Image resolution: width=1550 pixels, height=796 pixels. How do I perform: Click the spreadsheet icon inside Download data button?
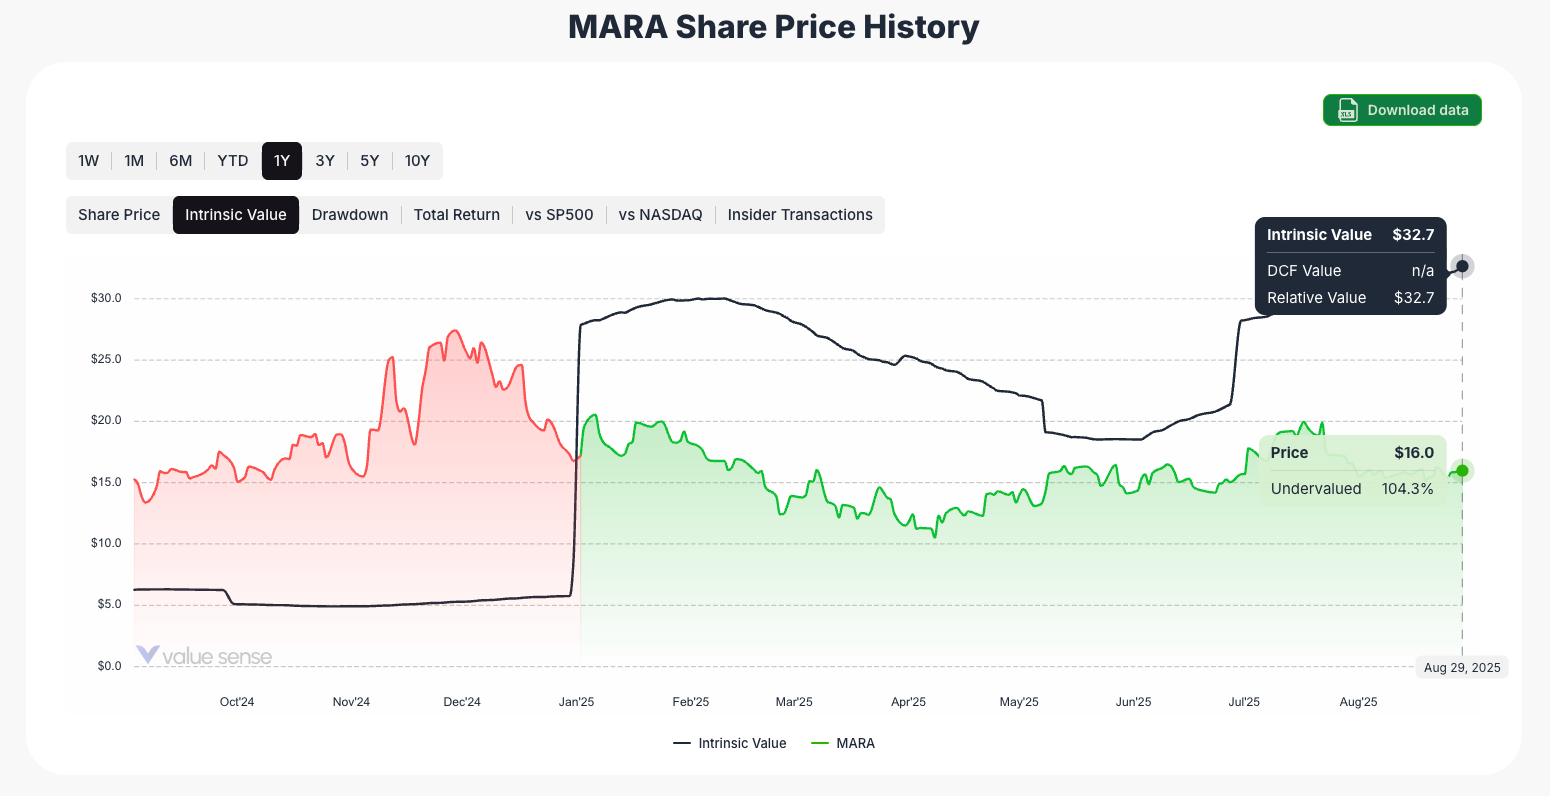coord(1350,110)
